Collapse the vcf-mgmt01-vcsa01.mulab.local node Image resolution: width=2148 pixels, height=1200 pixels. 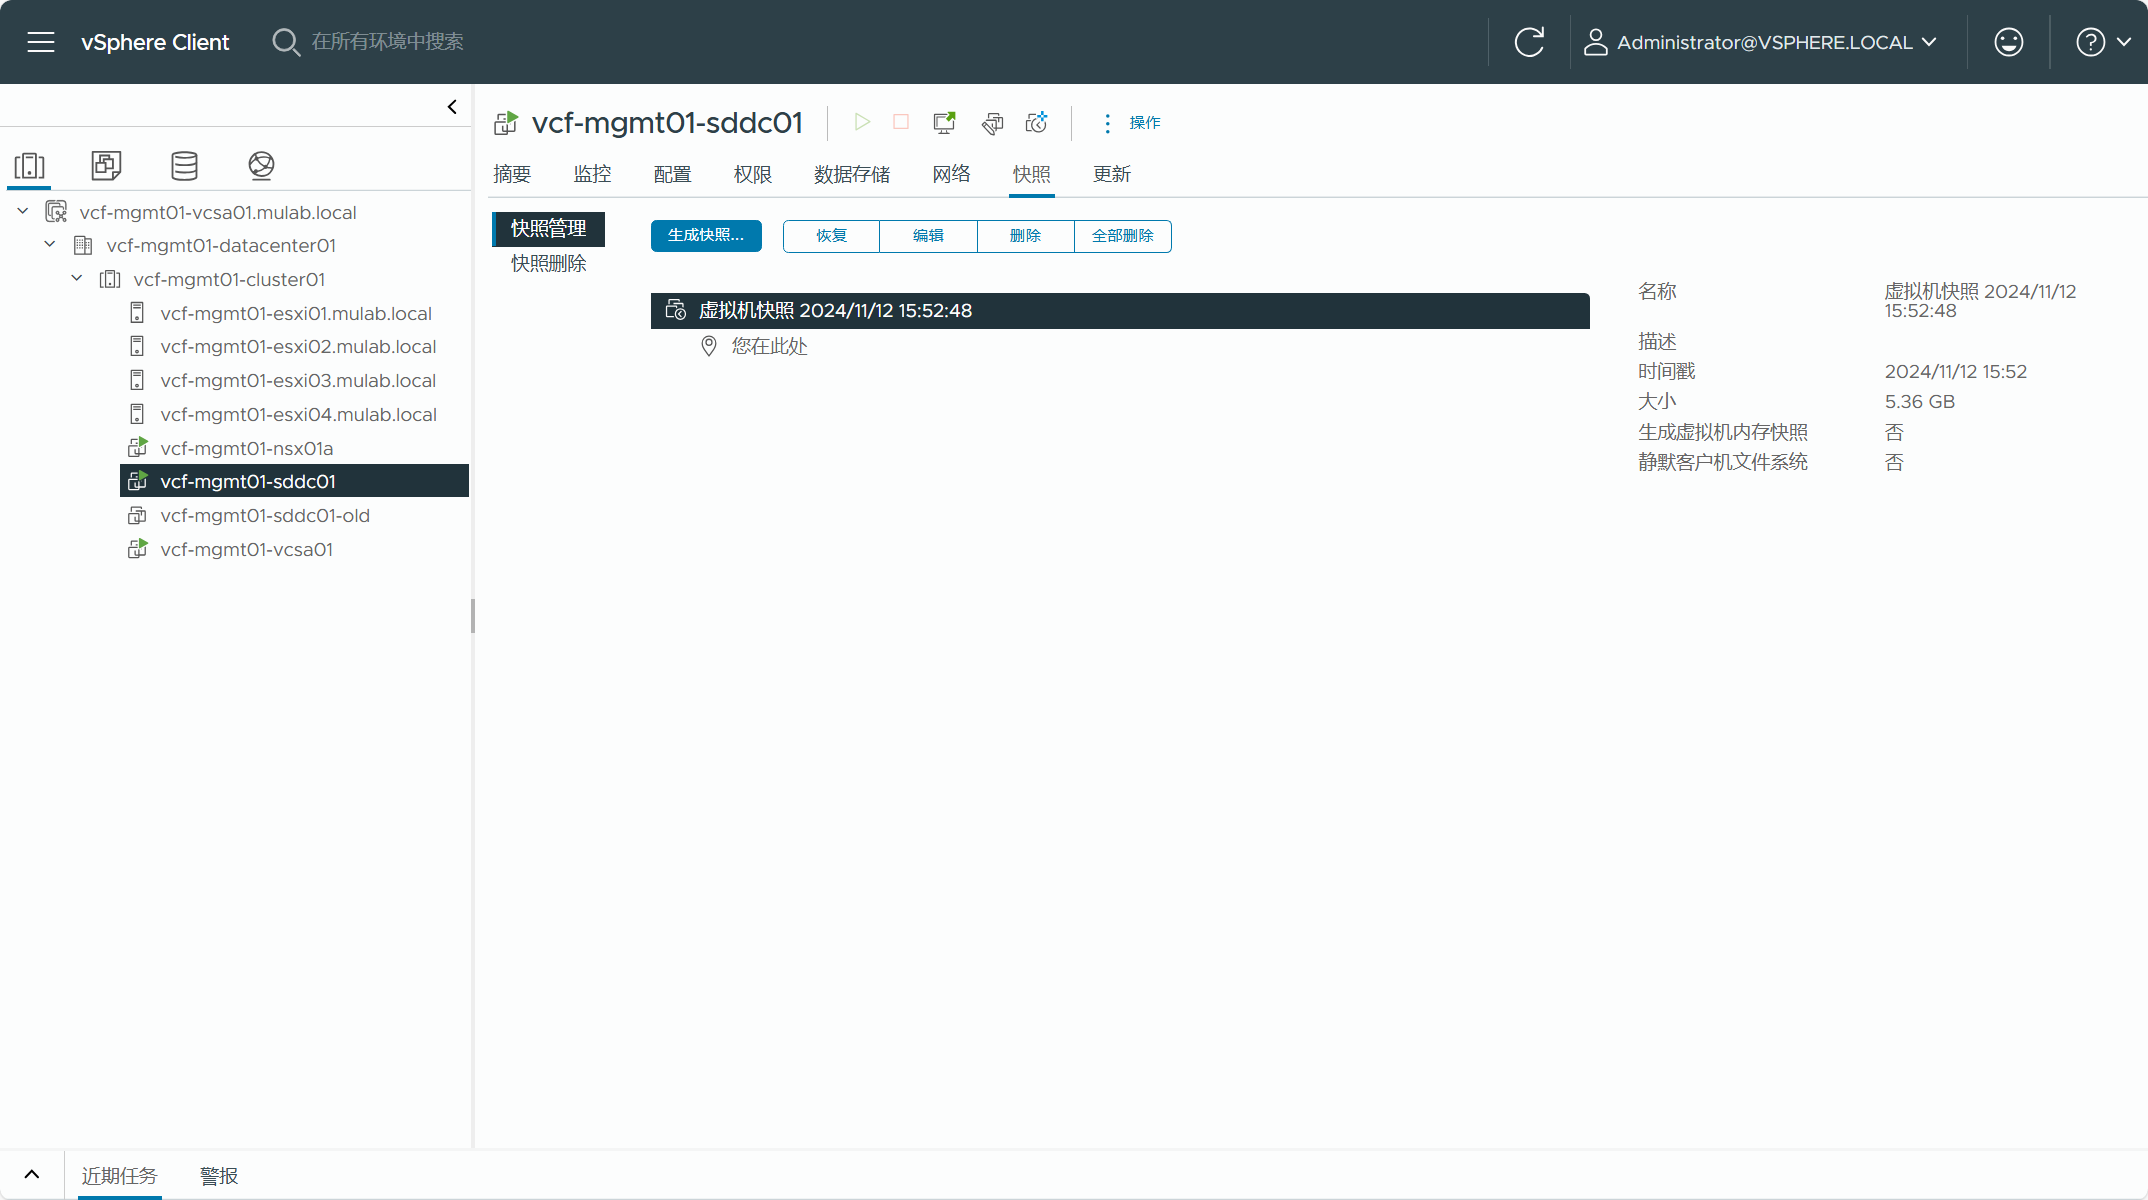coord(23,211)
